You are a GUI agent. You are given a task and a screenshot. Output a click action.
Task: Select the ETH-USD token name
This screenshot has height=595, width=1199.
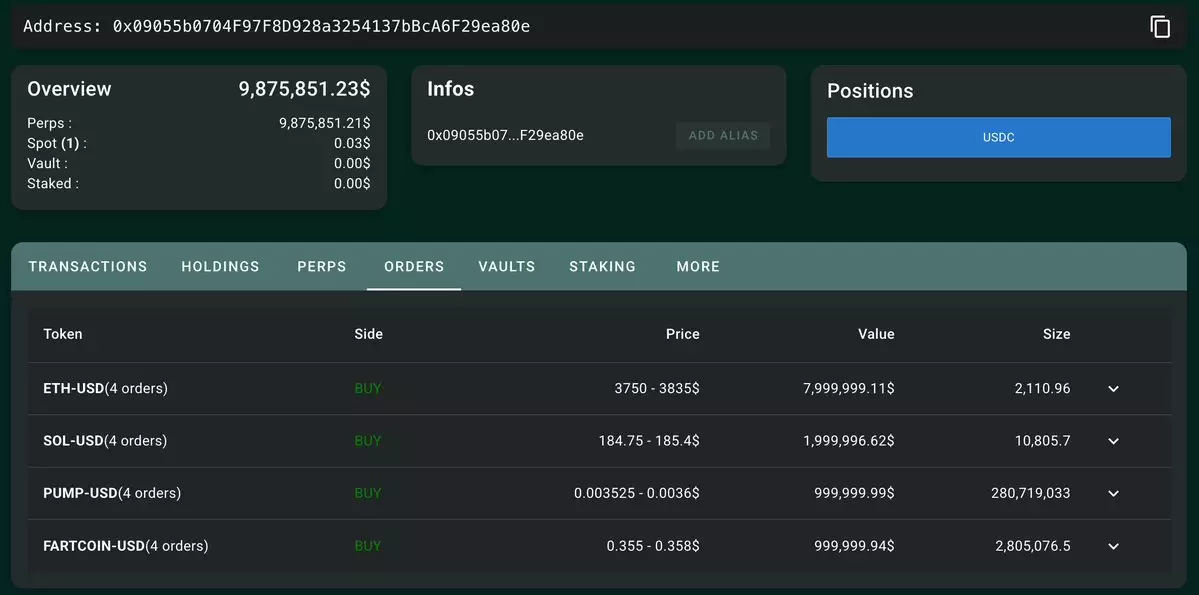74,389
